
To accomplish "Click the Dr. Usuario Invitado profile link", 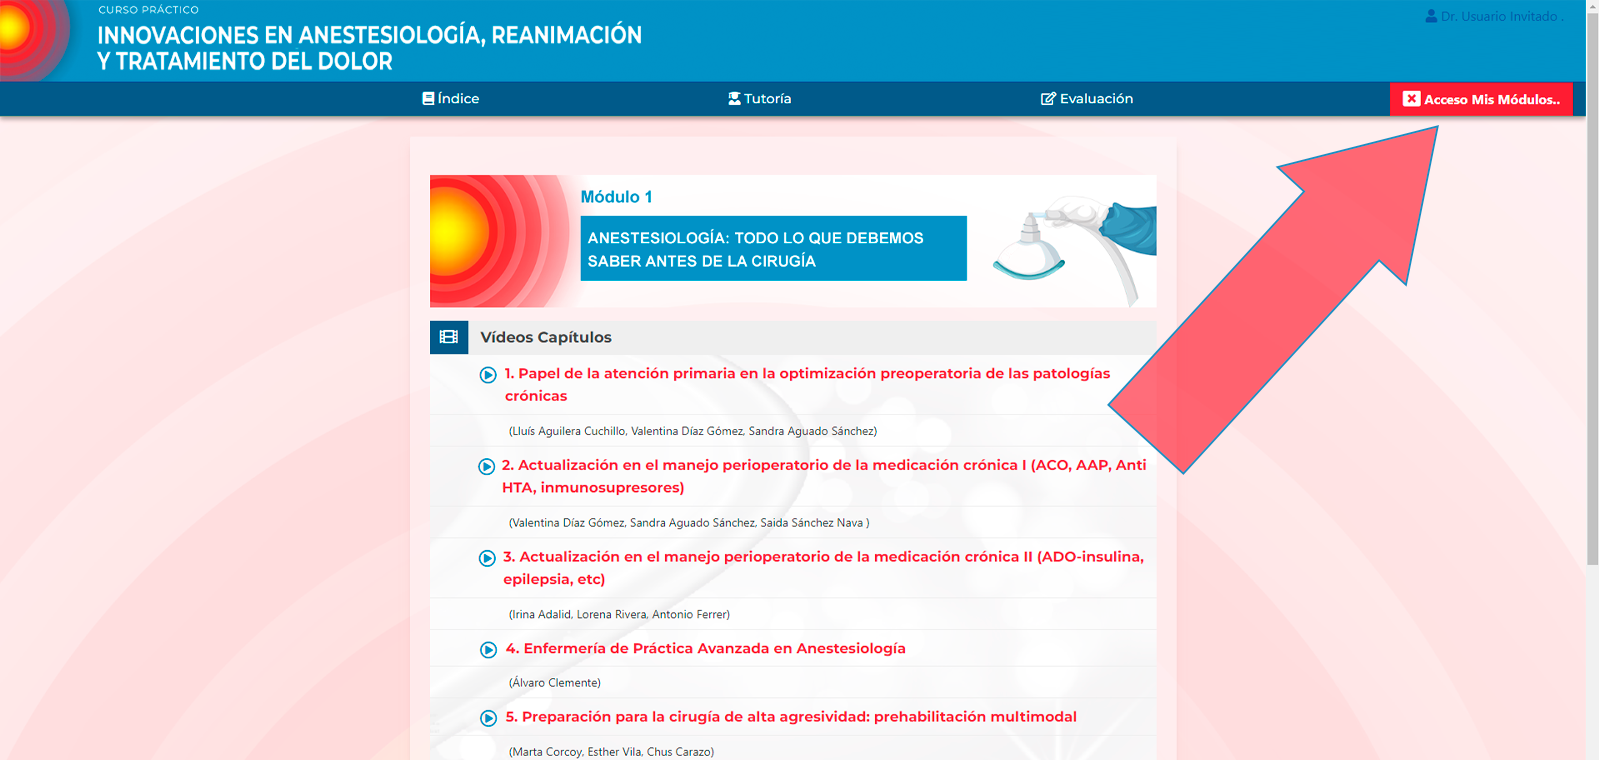I will point(1493,16).
